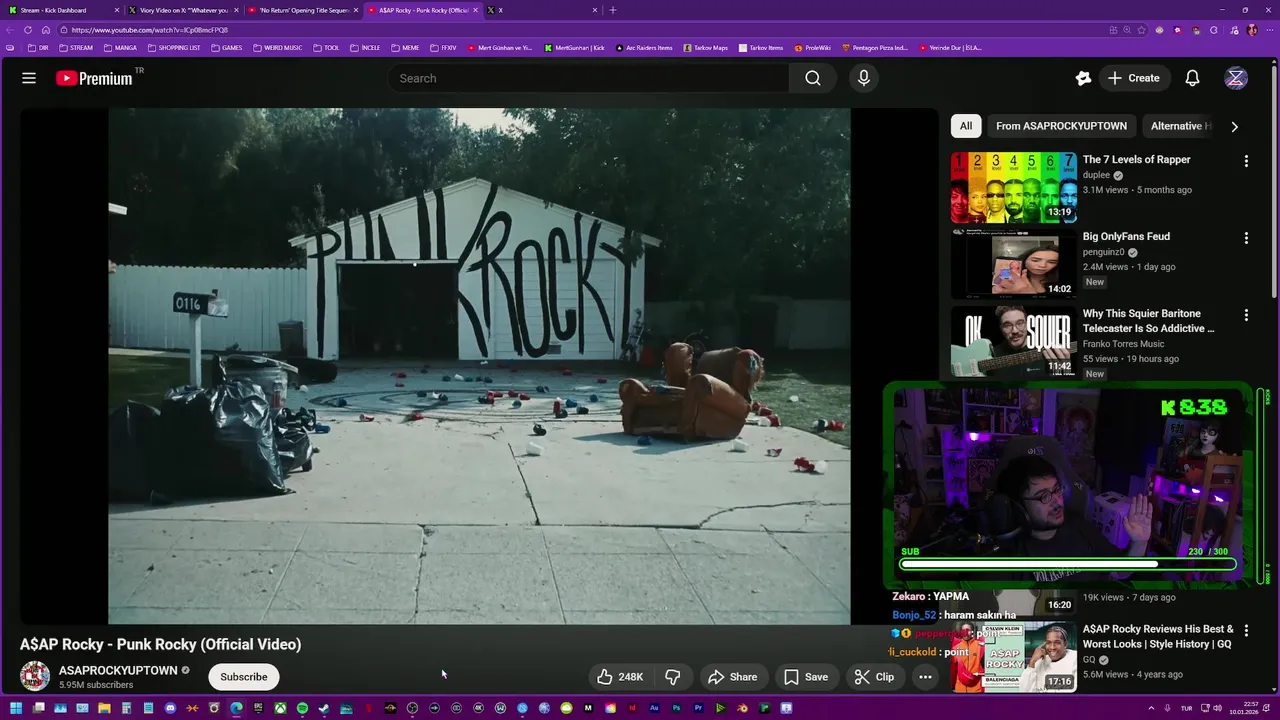Switch to the Vixxy Video on X tab
The height and width of the screenshot is (720, 1280).
pos(180,10)
